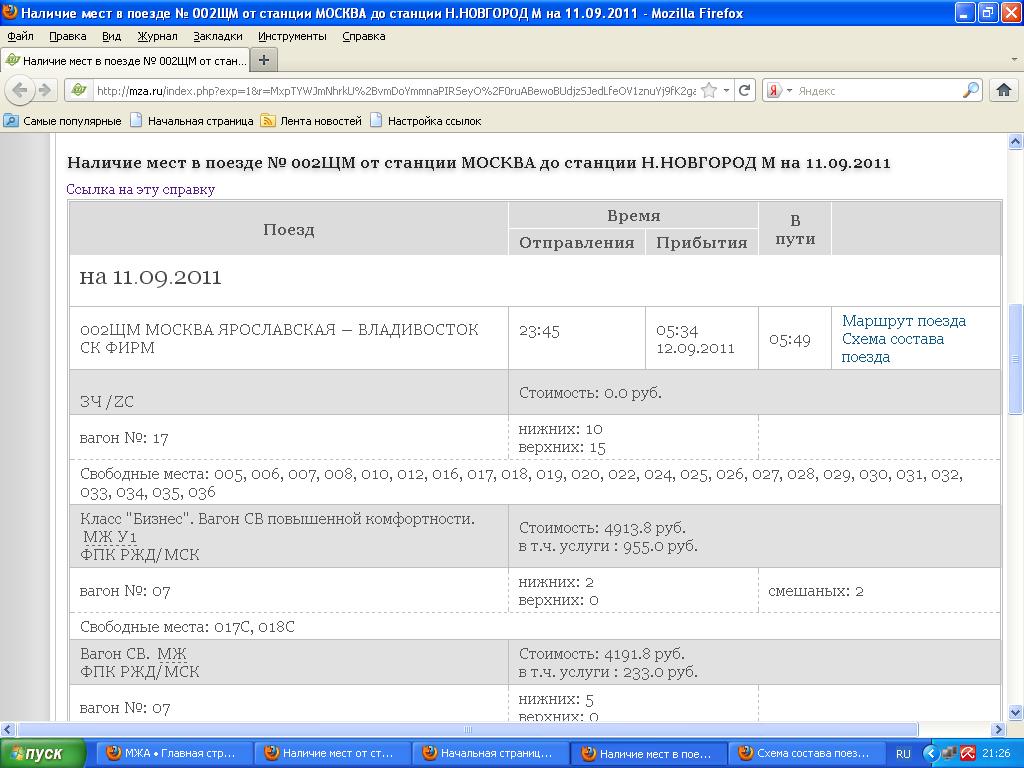The image size is (1024, 768).
Task: Follow the Маршрут поезда link
Action: click(903, 321)
